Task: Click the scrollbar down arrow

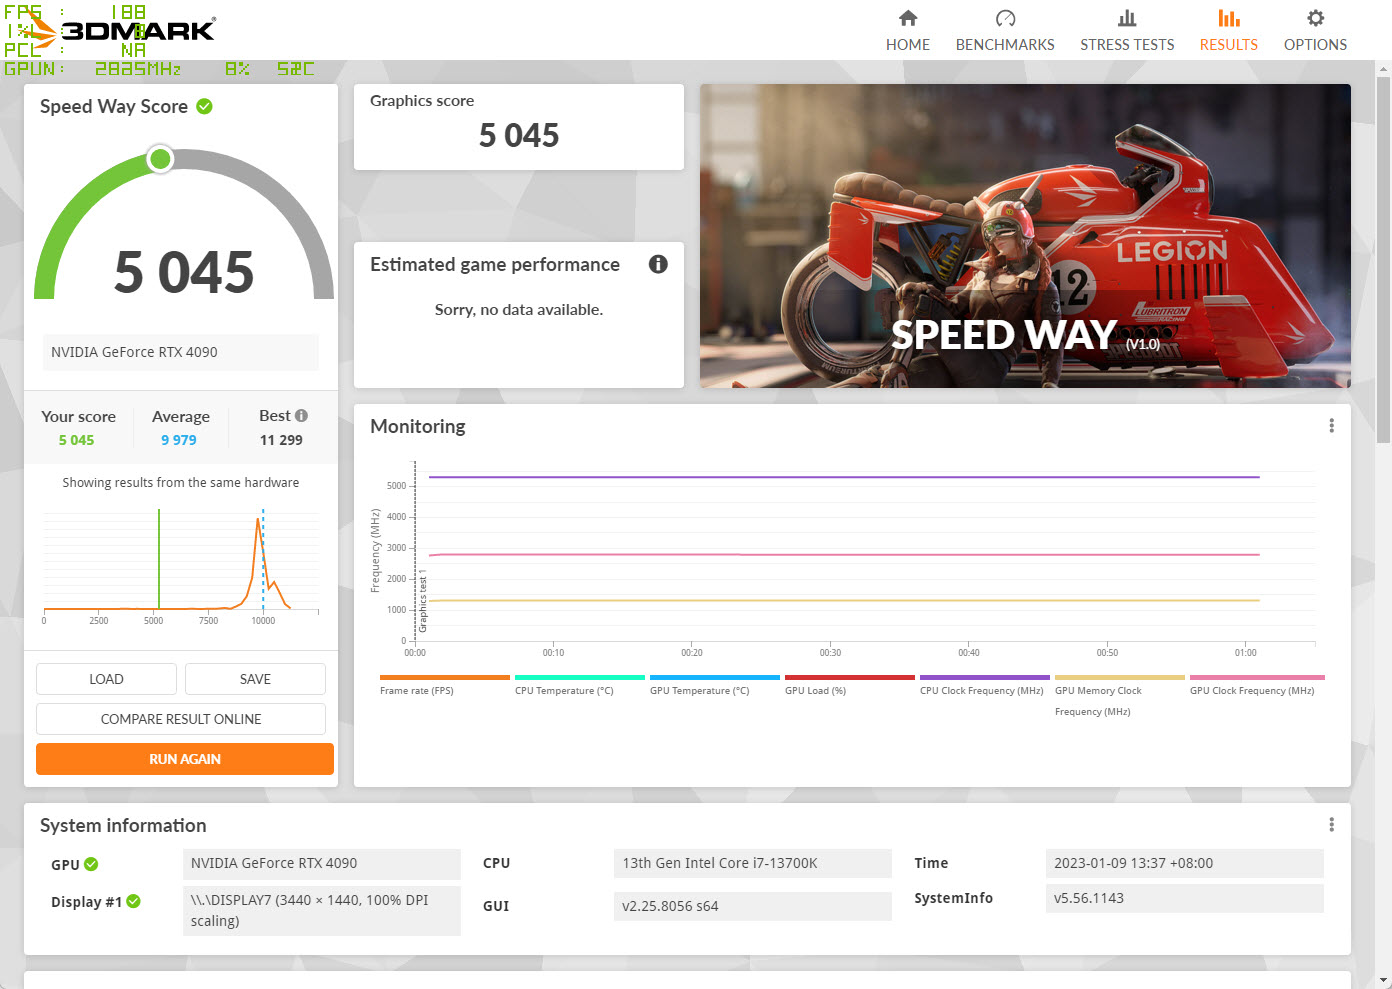Action: pos(1384,980)
